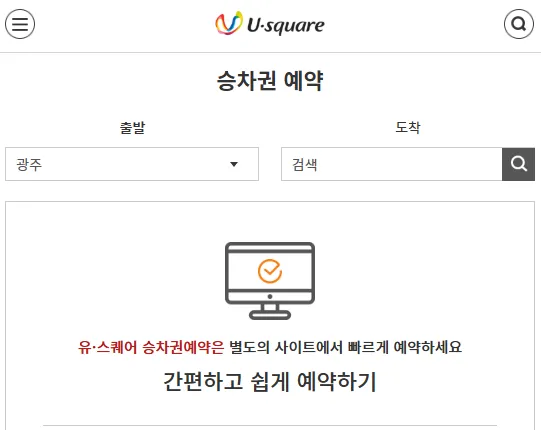Click the red 유·스퀘어 승차권예약은 text

point(151,347)
